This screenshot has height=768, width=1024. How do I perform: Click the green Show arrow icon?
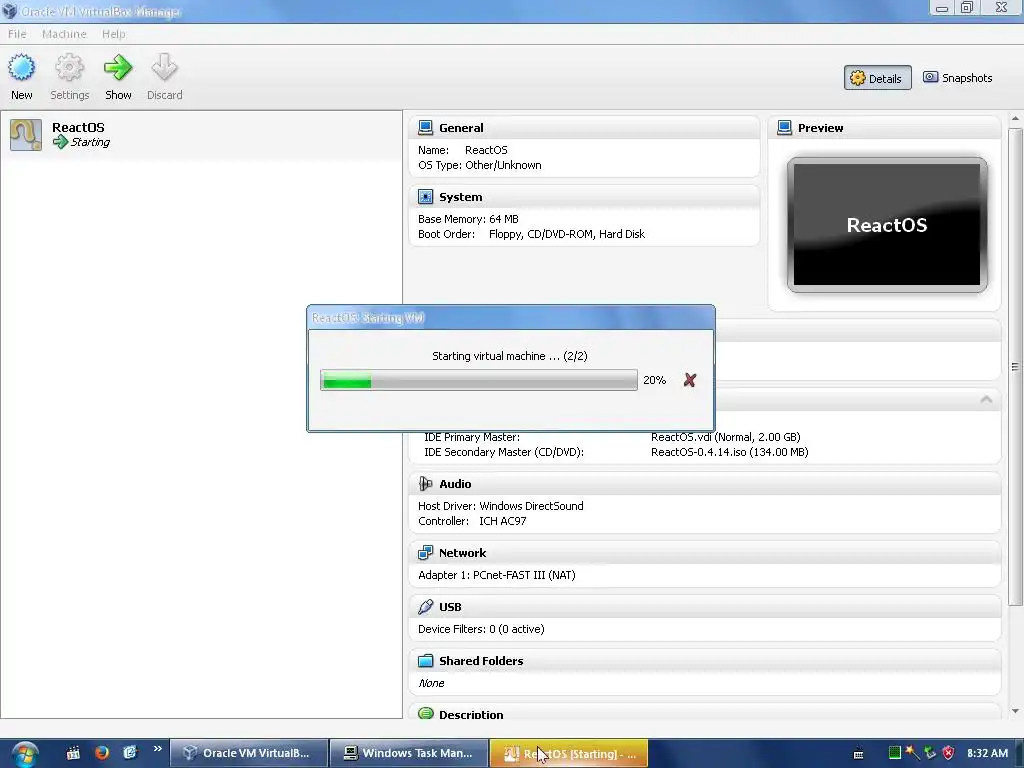(x=118, y=68)
